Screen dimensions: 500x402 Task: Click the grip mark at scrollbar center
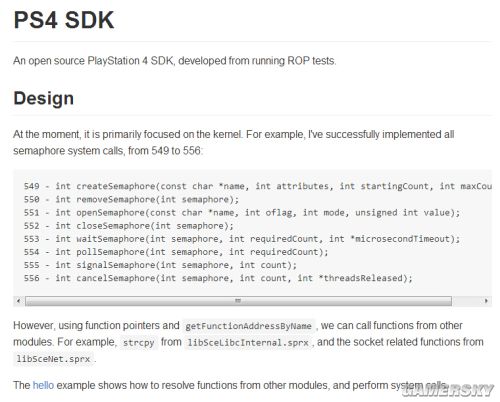pos(238,301)
